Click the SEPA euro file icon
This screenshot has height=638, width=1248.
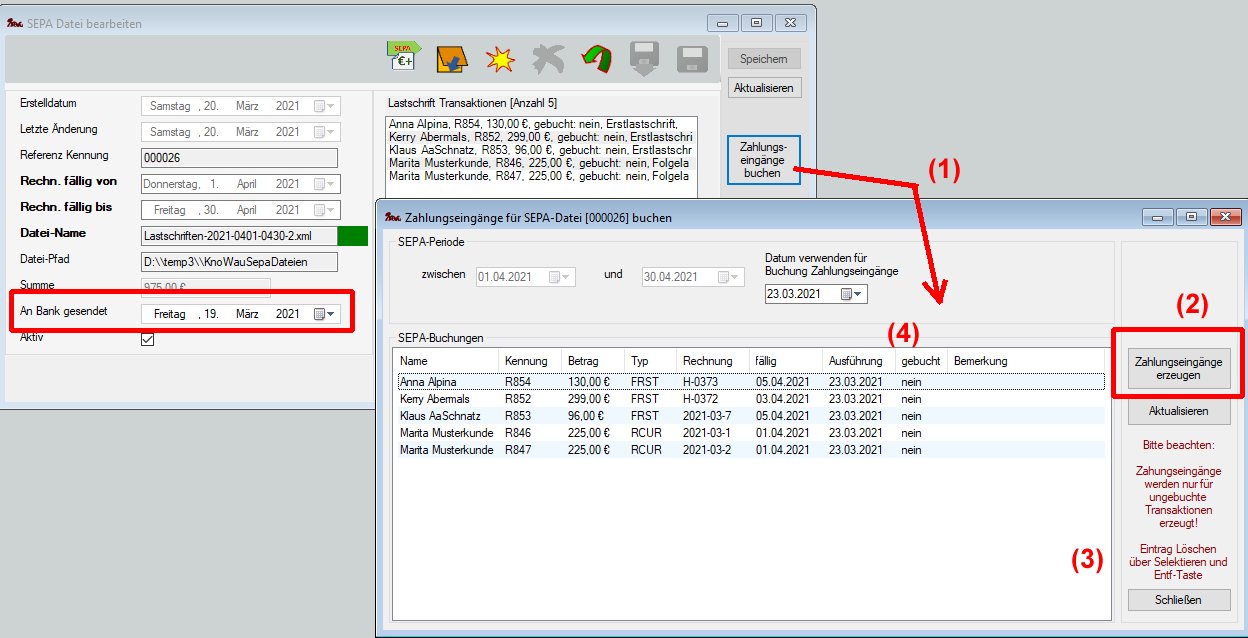[x=404, y=59]
